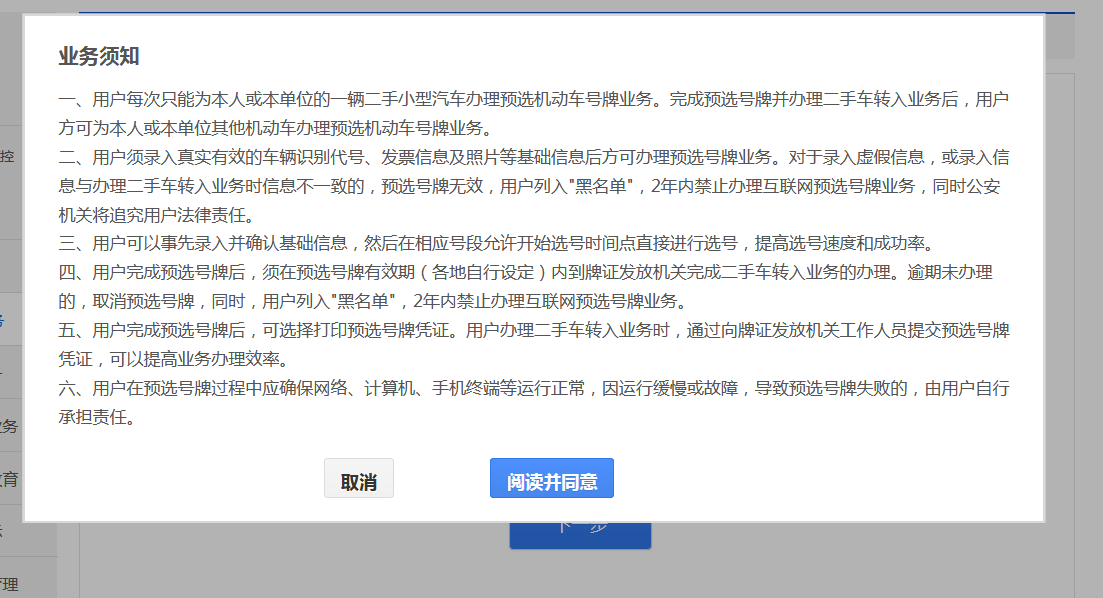The height and width of the screenshot is (598, 1103).
Task: Click the line starting 机关将追究用户法律责任
Action: pos(157,215)
